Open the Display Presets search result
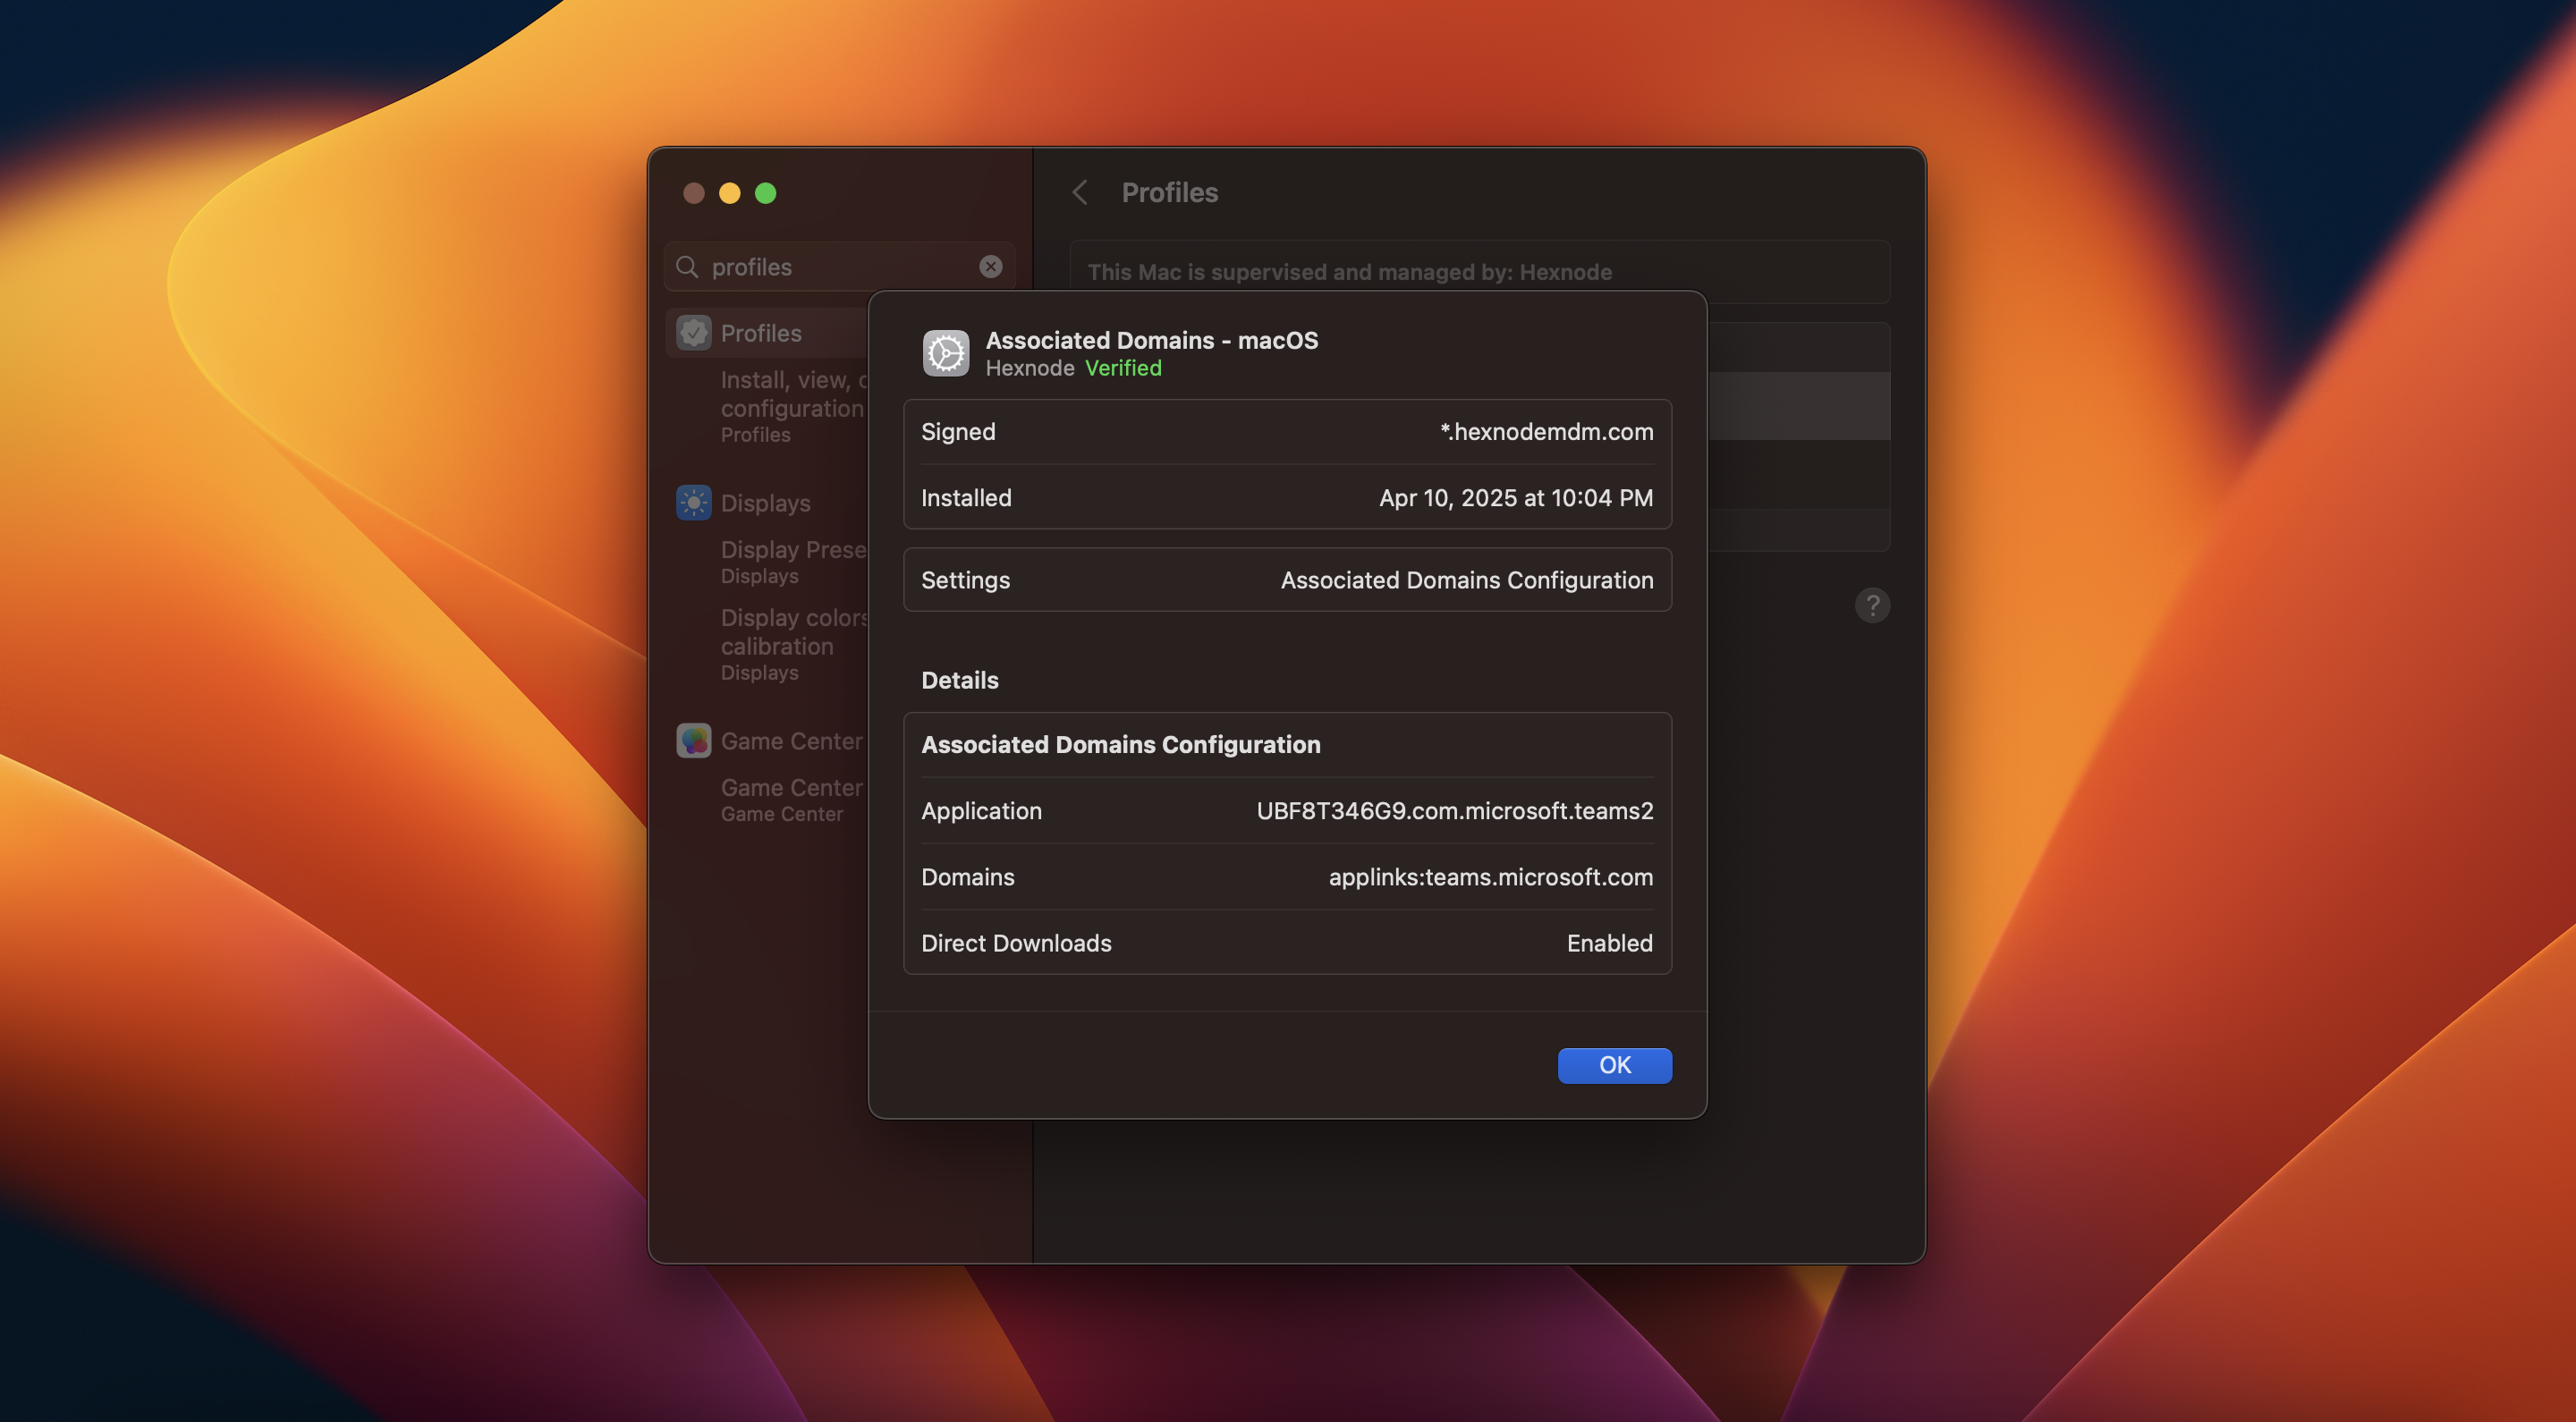2576x1422 pixels. pos(794,561)
